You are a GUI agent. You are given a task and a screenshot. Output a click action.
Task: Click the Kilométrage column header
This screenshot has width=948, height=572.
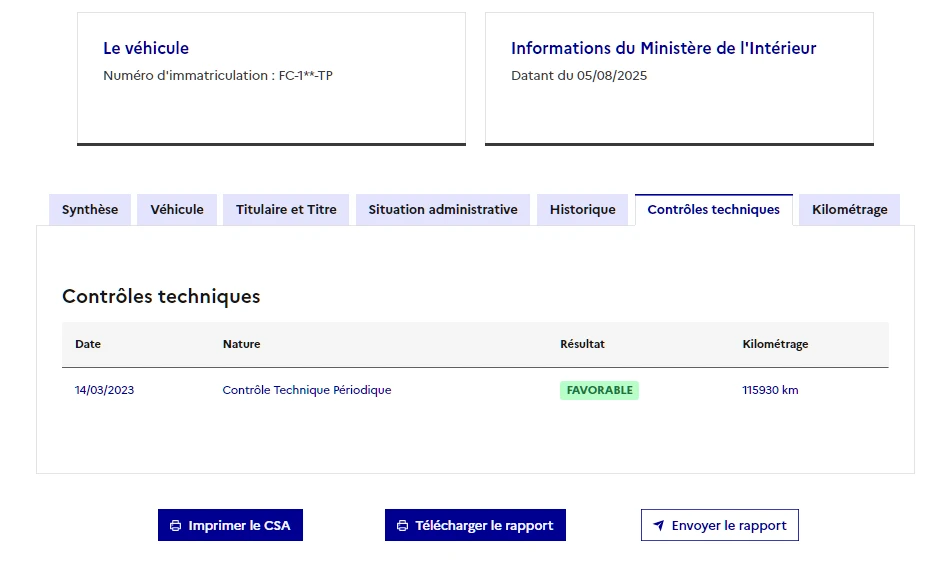(x=775, y=344)
